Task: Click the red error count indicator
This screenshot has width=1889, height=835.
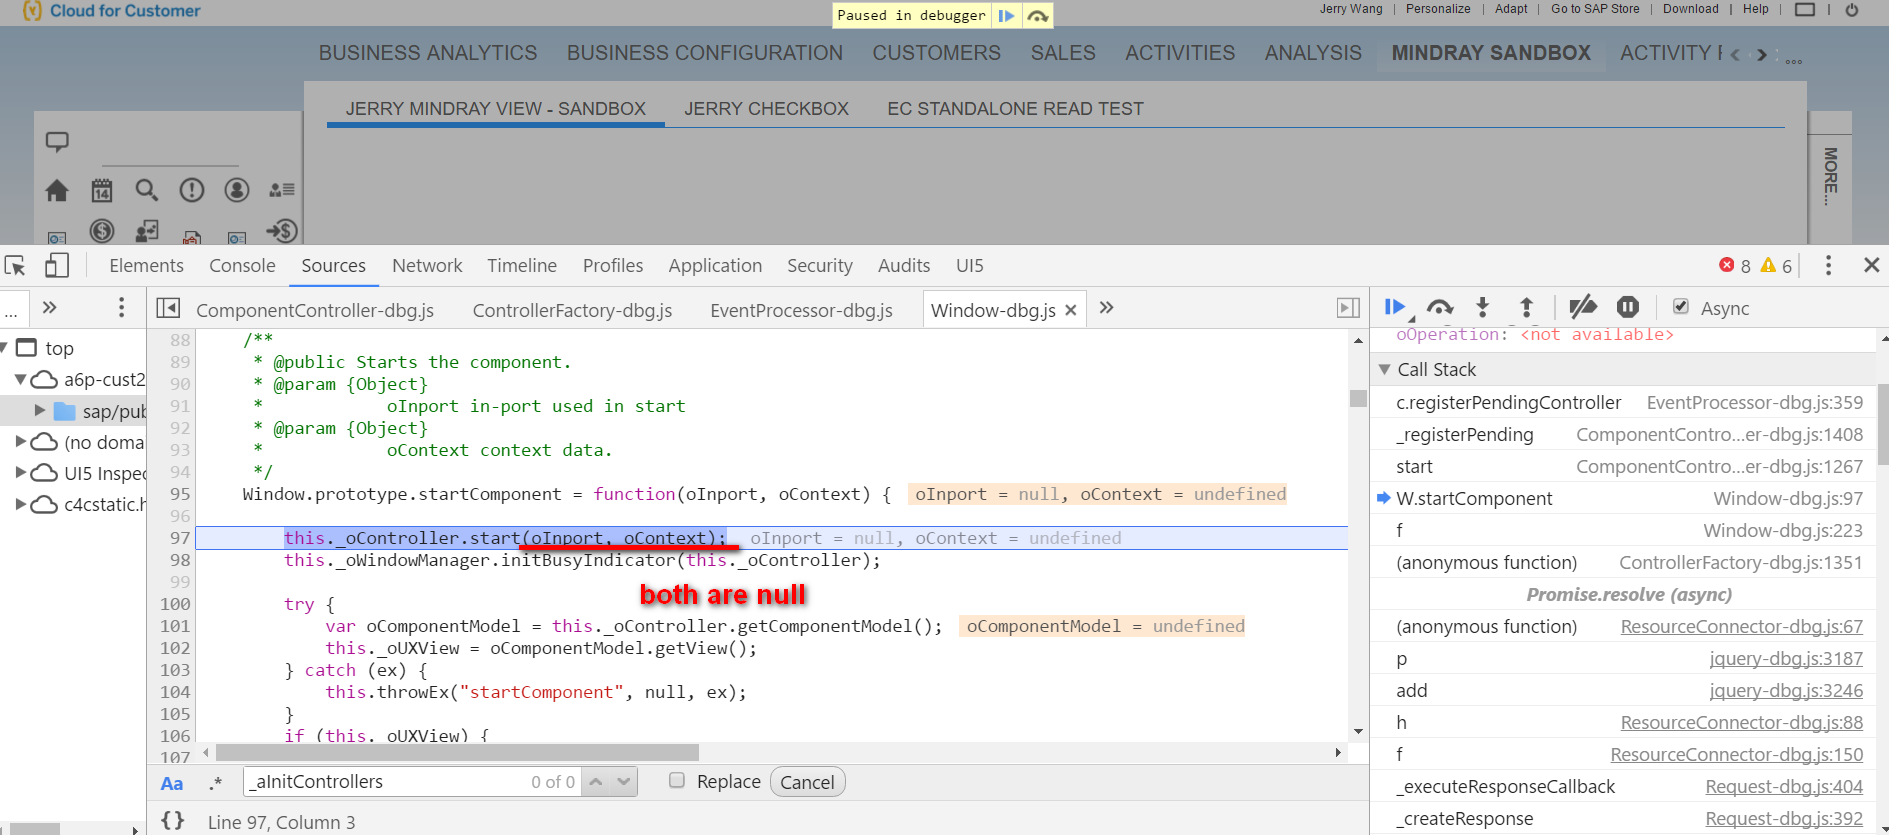Action: pyautogui.click(x=1735, y=266)
